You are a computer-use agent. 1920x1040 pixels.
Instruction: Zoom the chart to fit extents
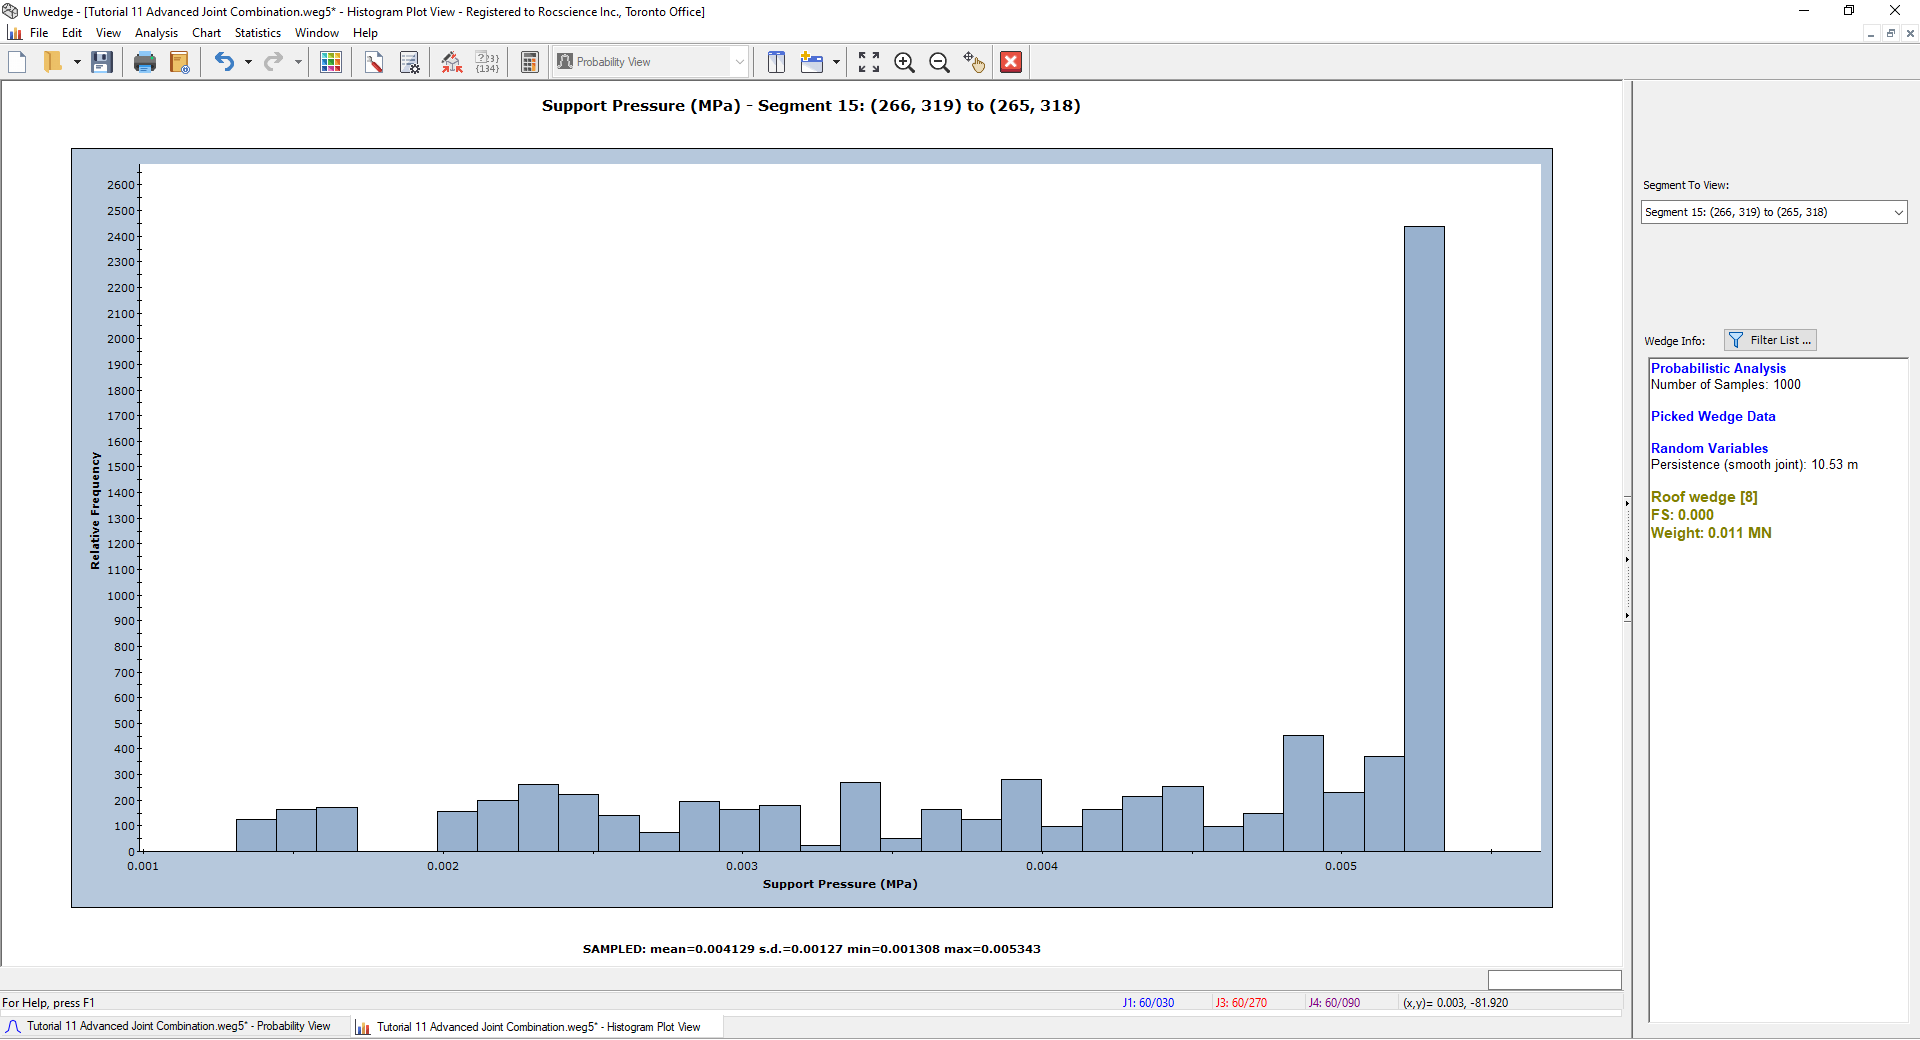[x=869, y=62]
